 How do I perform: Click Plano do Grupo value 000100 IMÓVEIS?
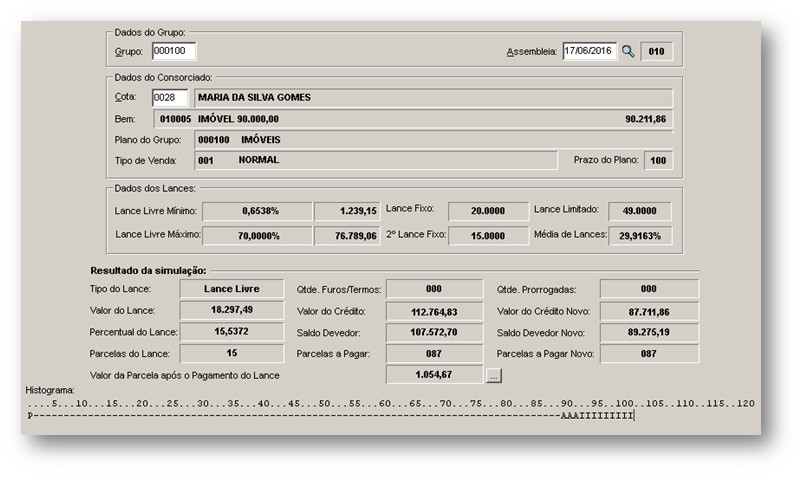coord(433,140)
